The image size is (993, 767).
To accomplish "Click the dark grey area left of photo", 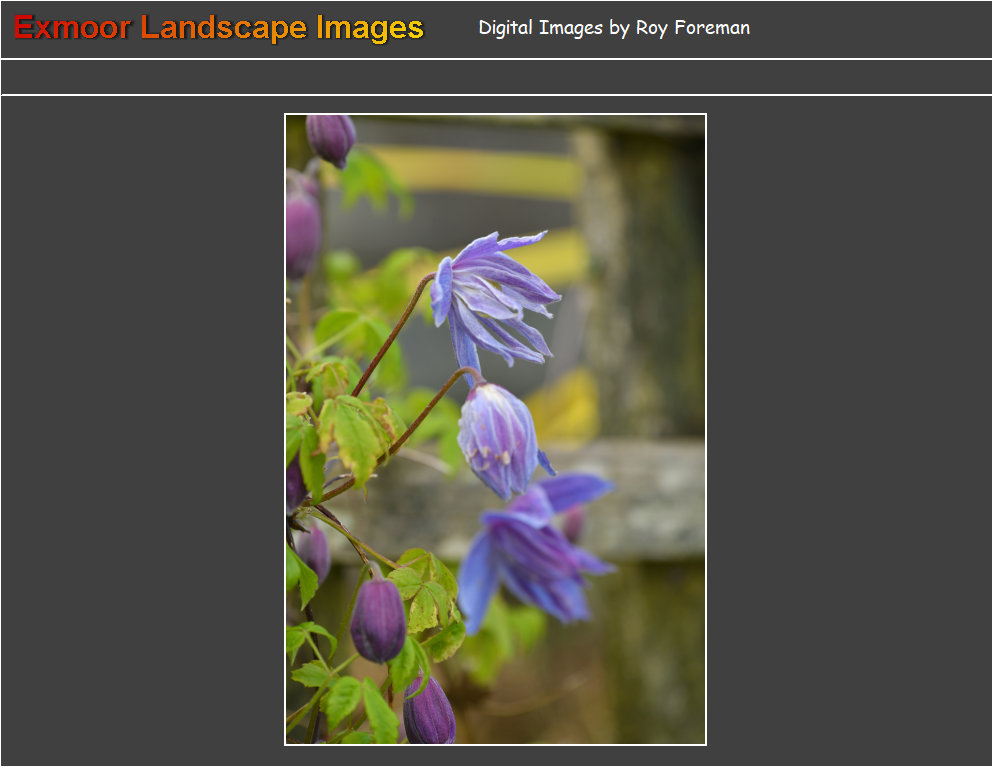I will click(140, 430).
